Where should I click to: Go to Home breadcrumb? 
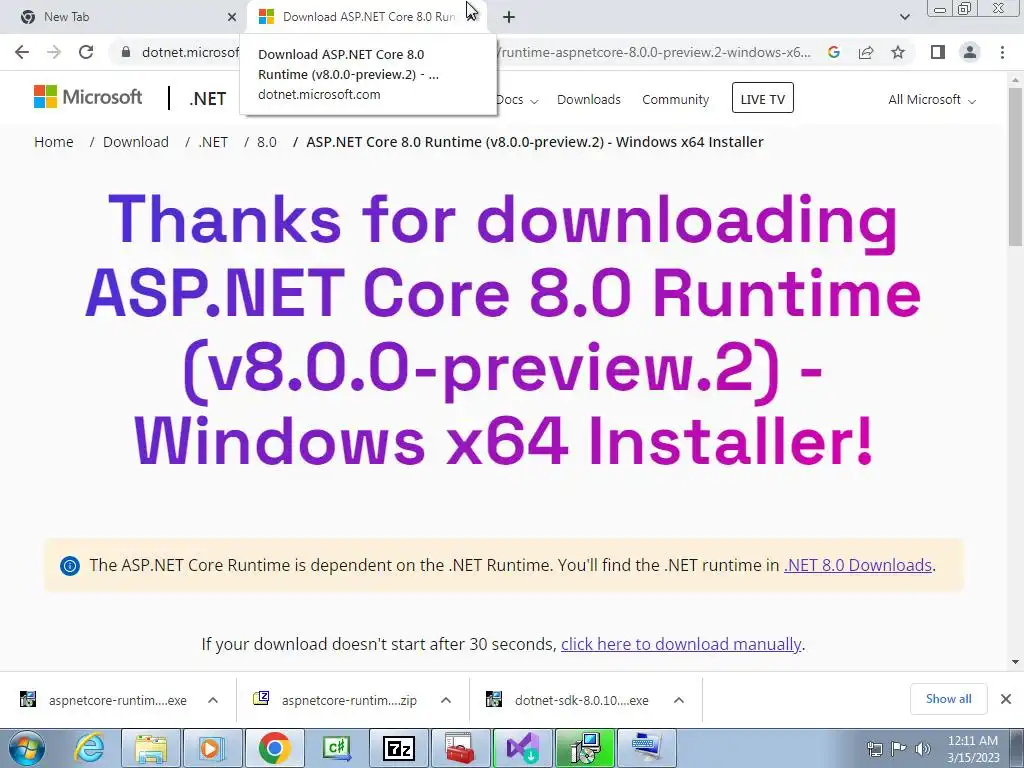coord(54,142)
